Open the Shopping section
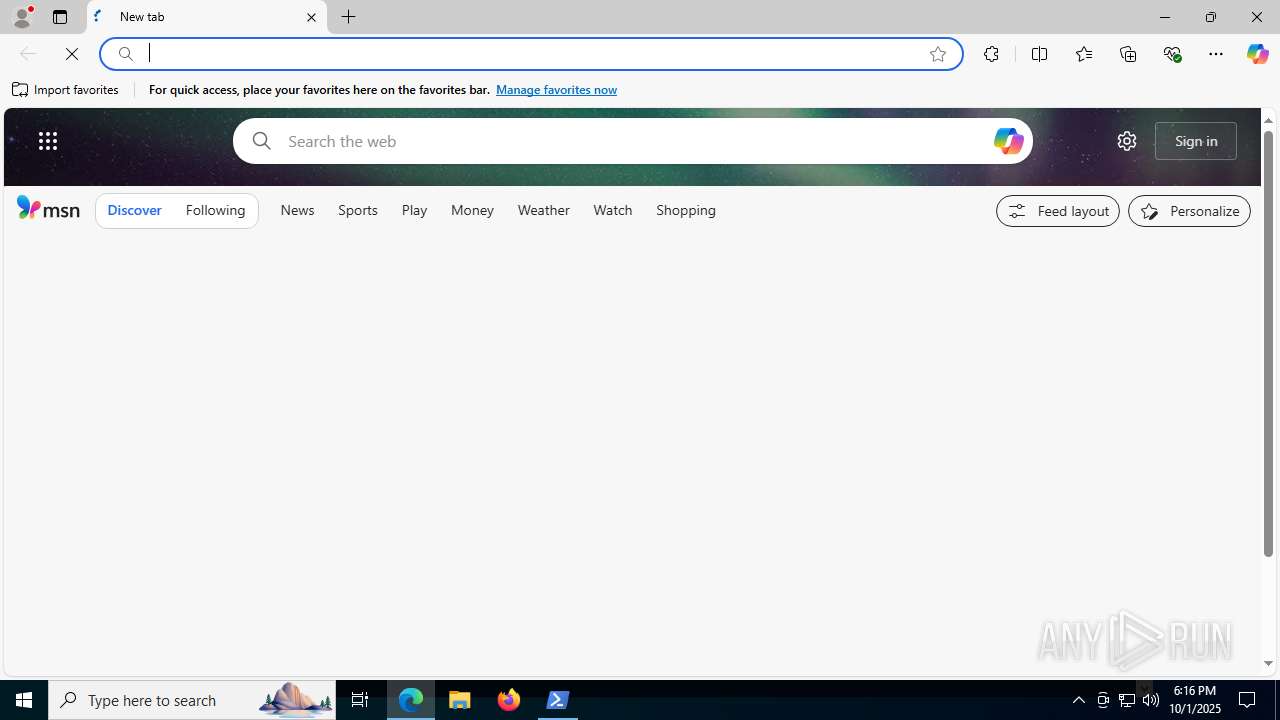This screenshot has height=720, width=1280. tap(686, 211)
